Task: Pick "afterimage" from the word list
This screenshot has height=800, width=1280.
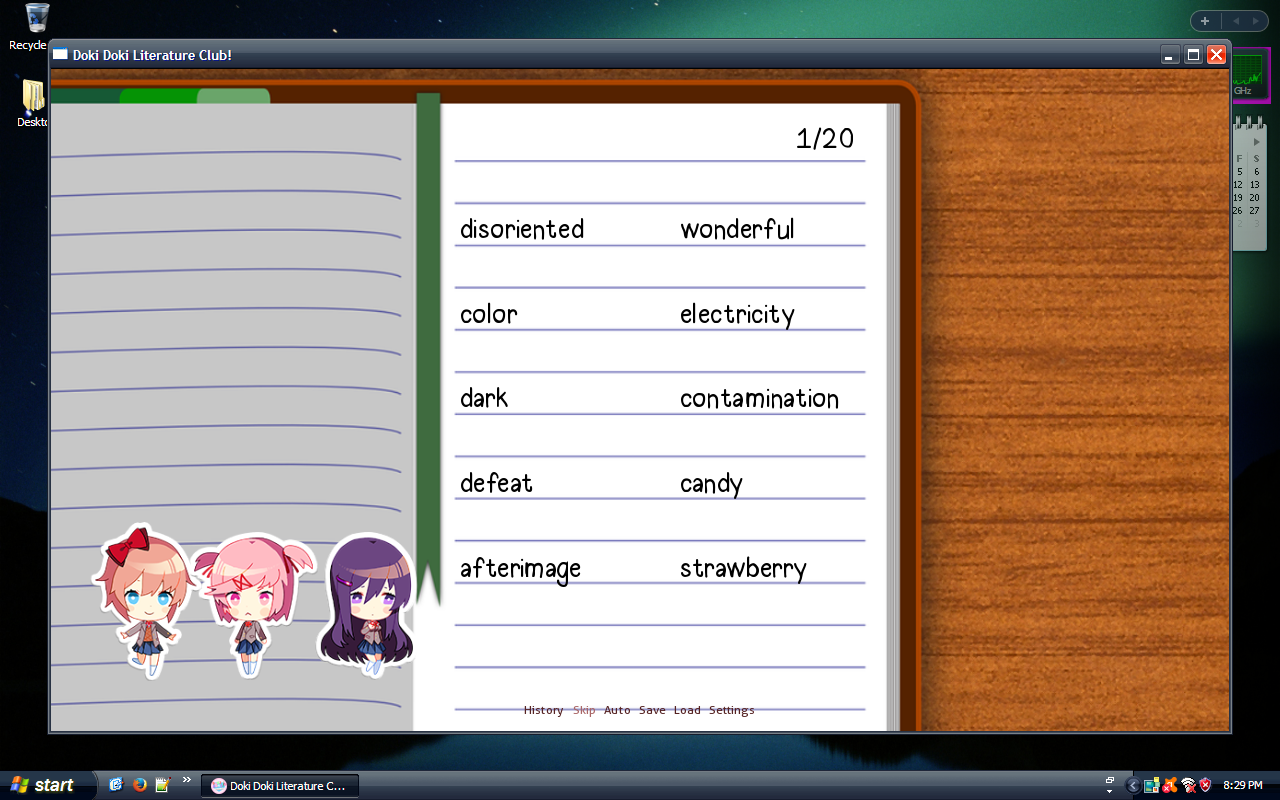Action: click(520, 568)
